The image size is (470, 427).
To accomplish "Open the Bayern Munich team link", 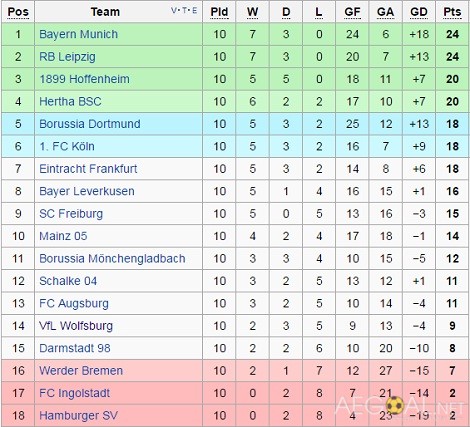I will coord(78,34).
